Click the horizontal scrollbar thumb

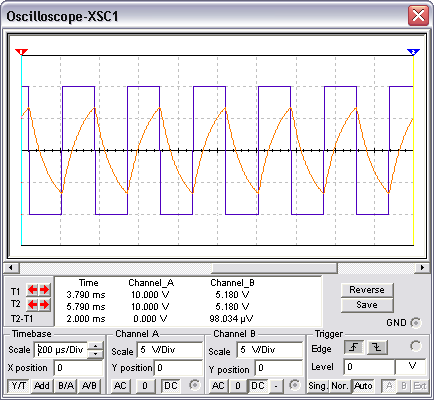[x=274, y=268]
